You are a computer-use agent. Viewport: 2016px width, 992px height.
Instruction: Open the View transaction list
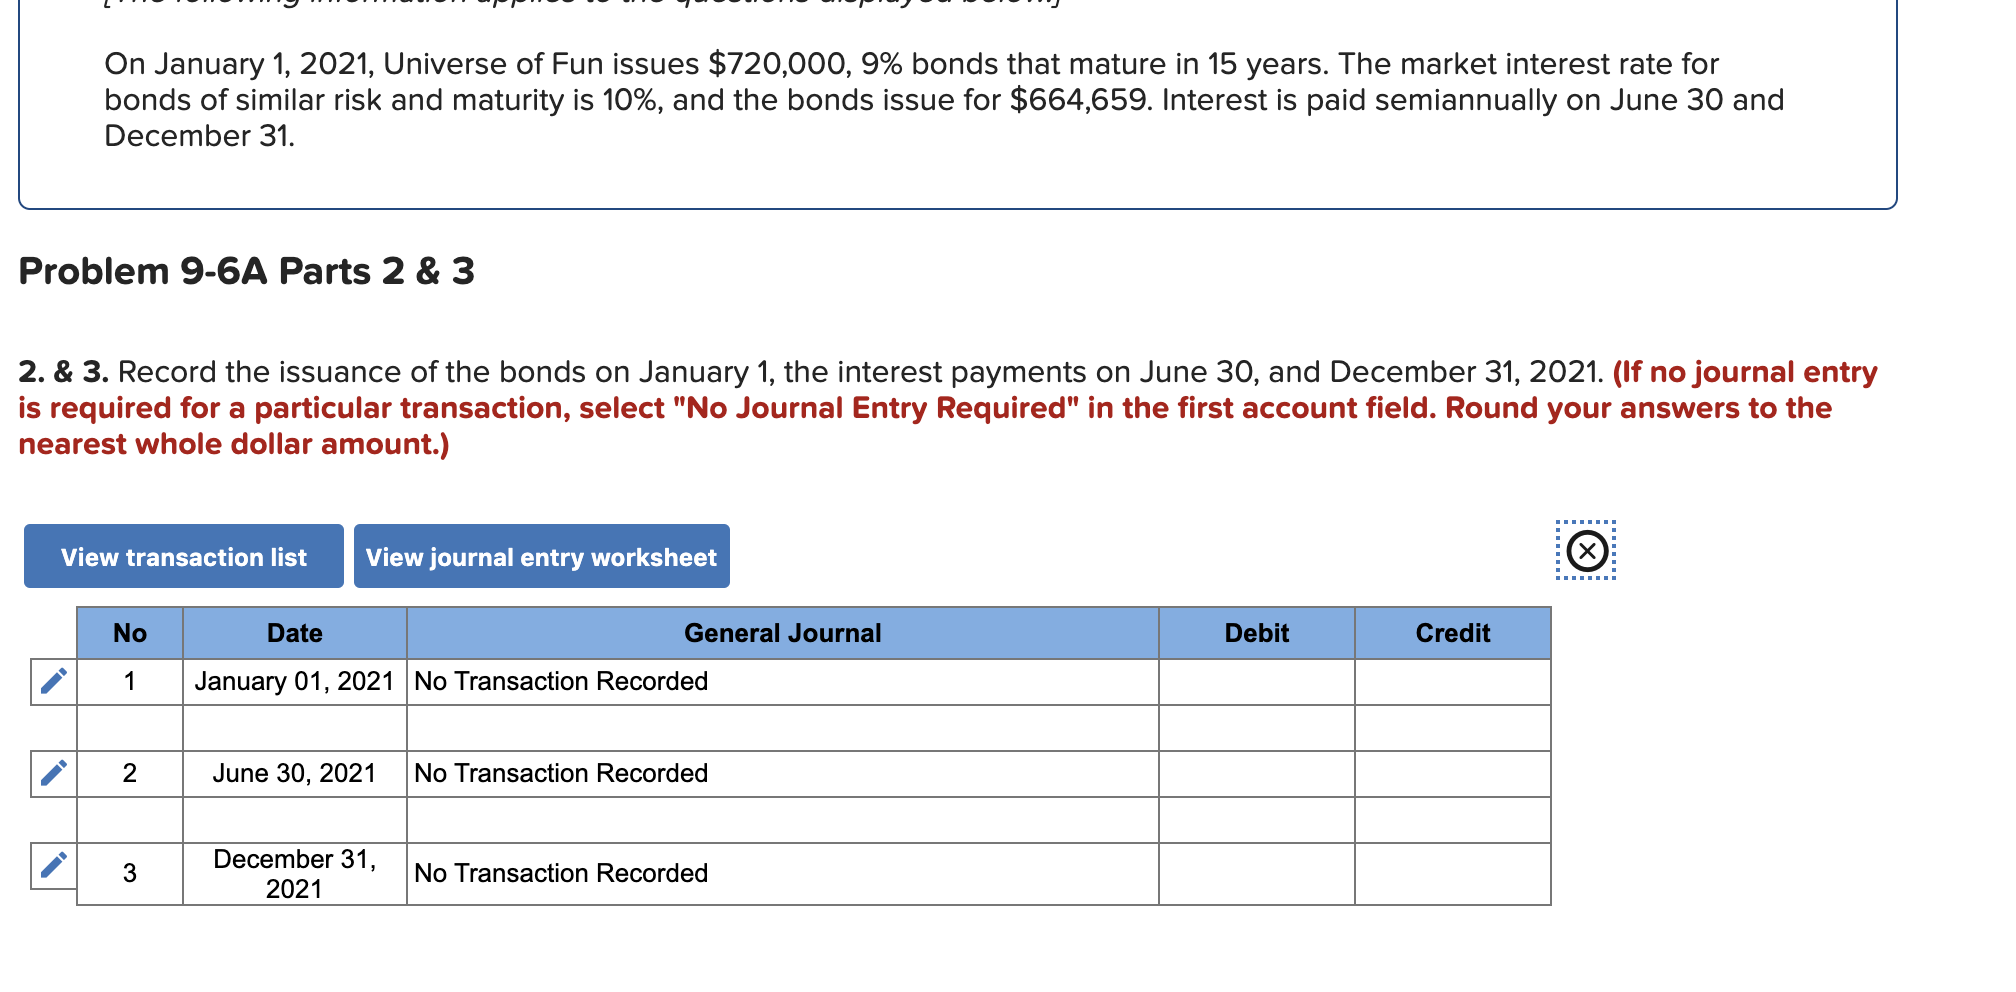point(183,557)
